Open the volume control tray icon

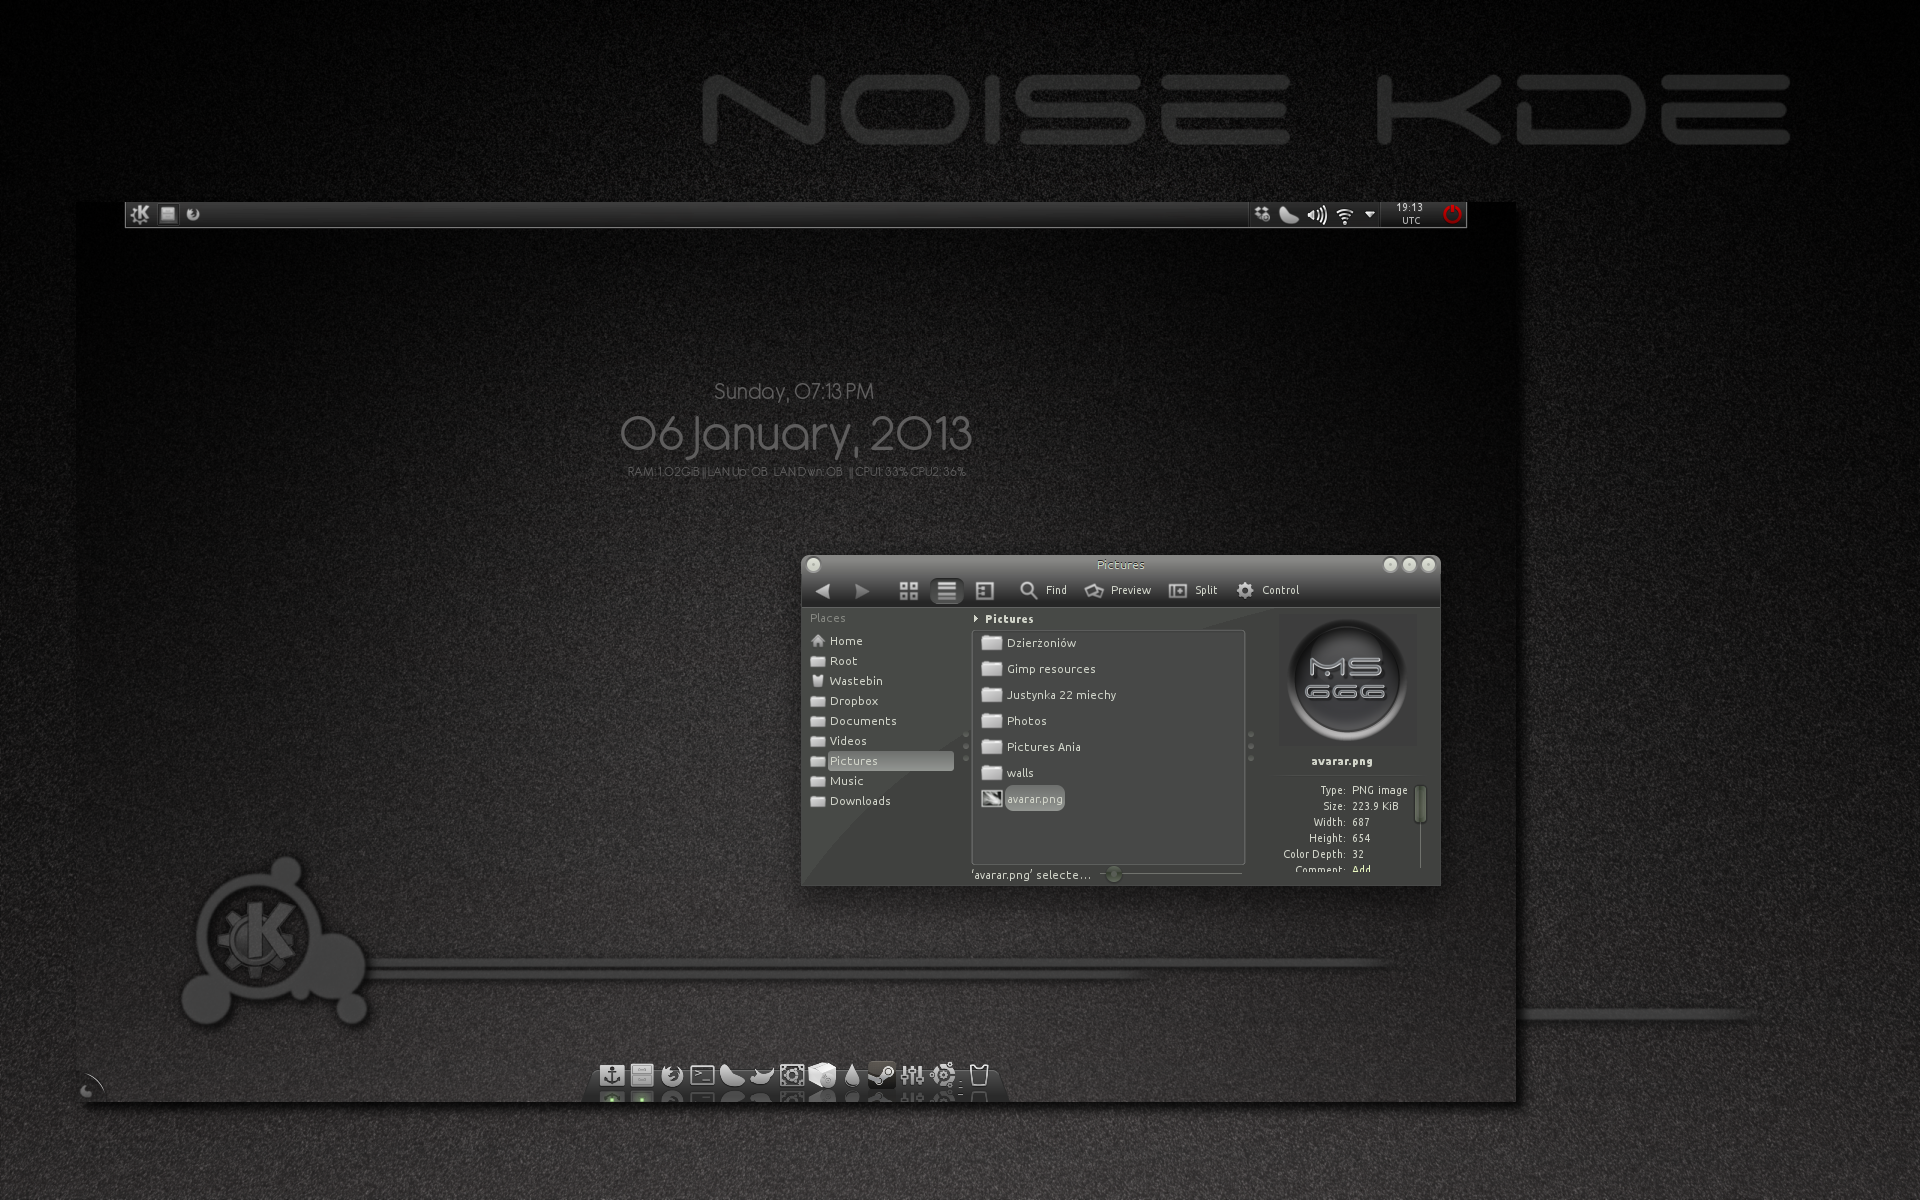click(1317, 215)
